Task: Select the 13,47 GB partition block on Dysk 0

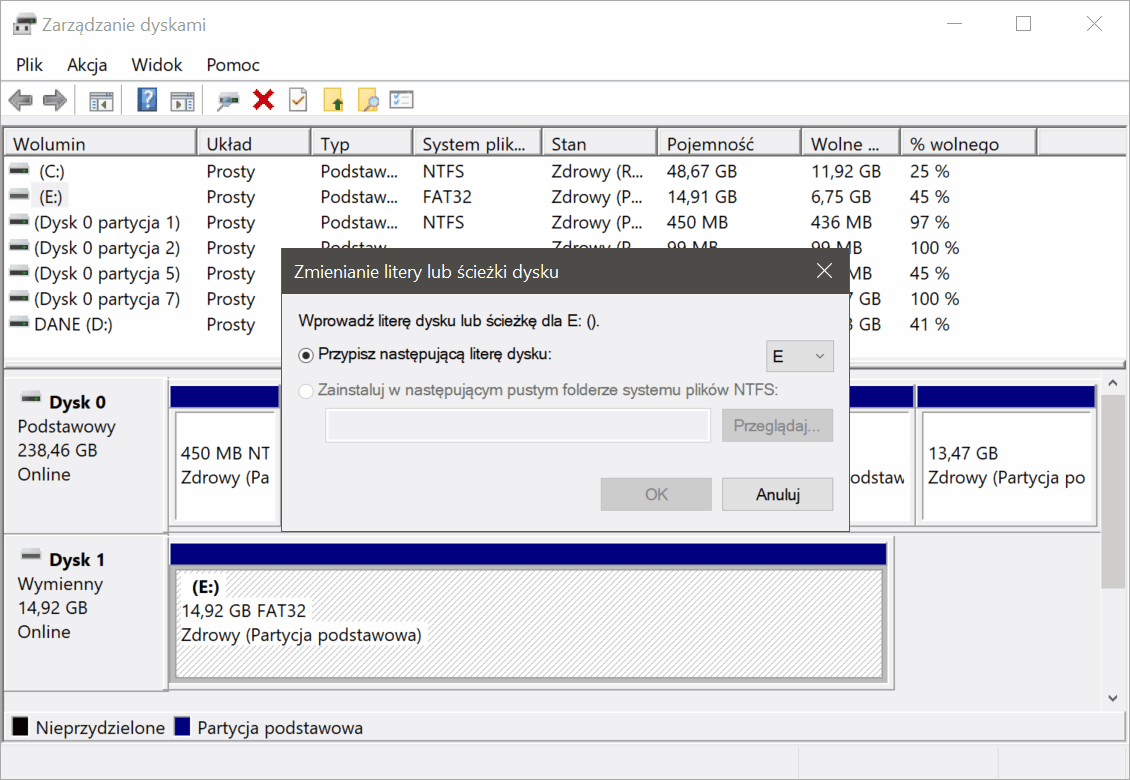Action: (x=1008, y=466)
